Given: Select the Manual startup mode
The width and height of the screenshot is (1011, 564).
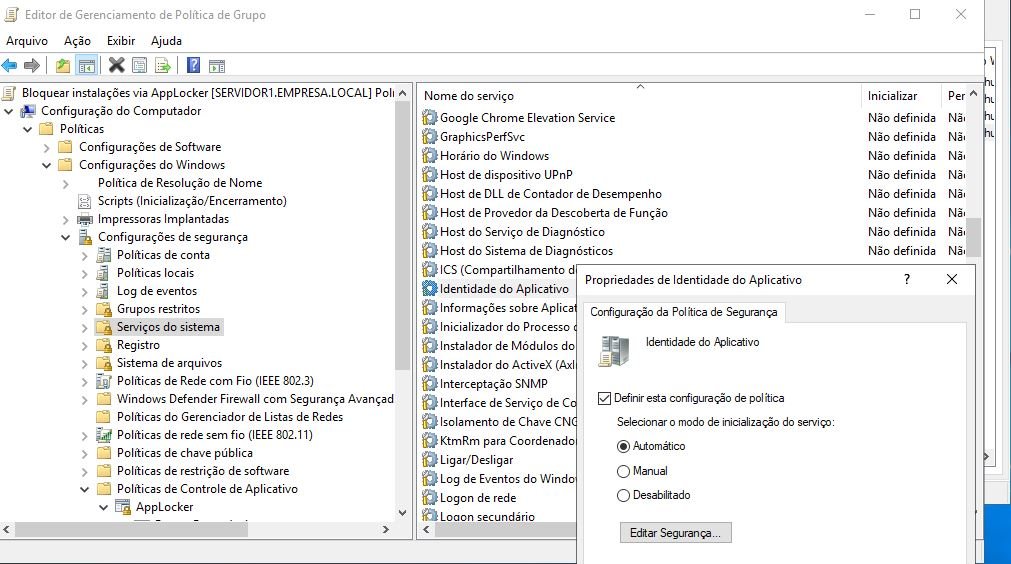Looking at the screenshot, I should [623, 472].
